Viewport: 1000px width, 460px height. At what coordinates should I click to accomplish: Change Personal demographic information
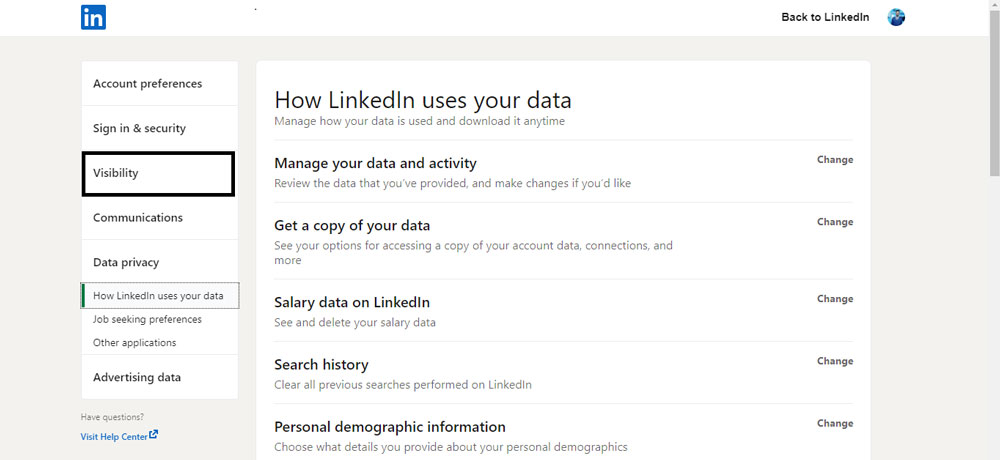tap(835, 423)
